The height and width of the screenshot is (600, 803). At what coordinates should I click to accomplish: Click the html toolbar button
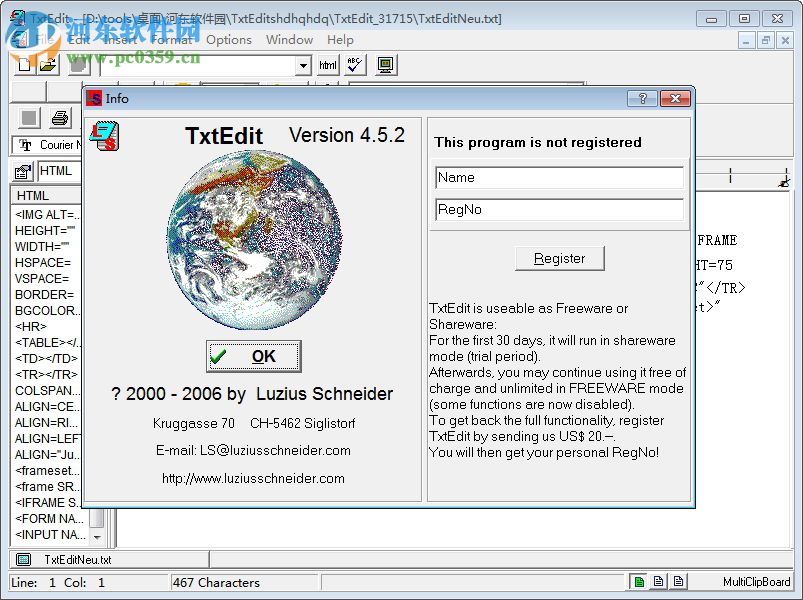tap(327, 64)
